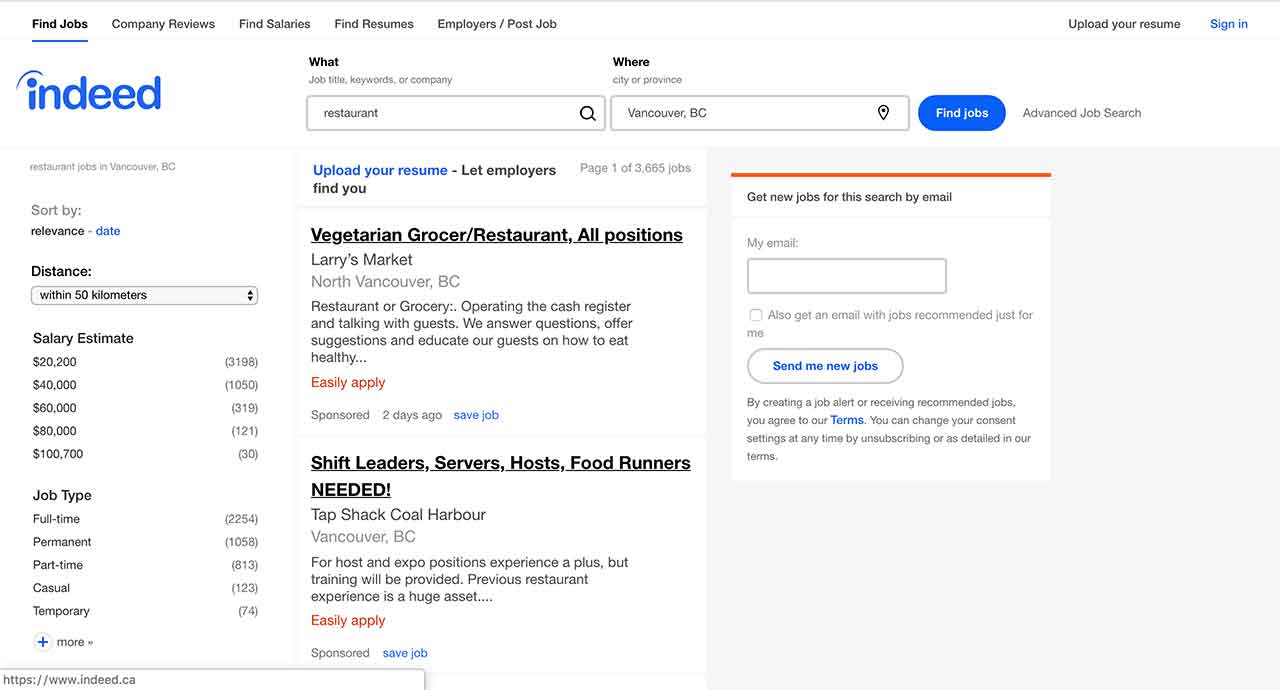Open Company Reviews tab
The height and width of the screenshot is (690, 1280).
point(163,24)
